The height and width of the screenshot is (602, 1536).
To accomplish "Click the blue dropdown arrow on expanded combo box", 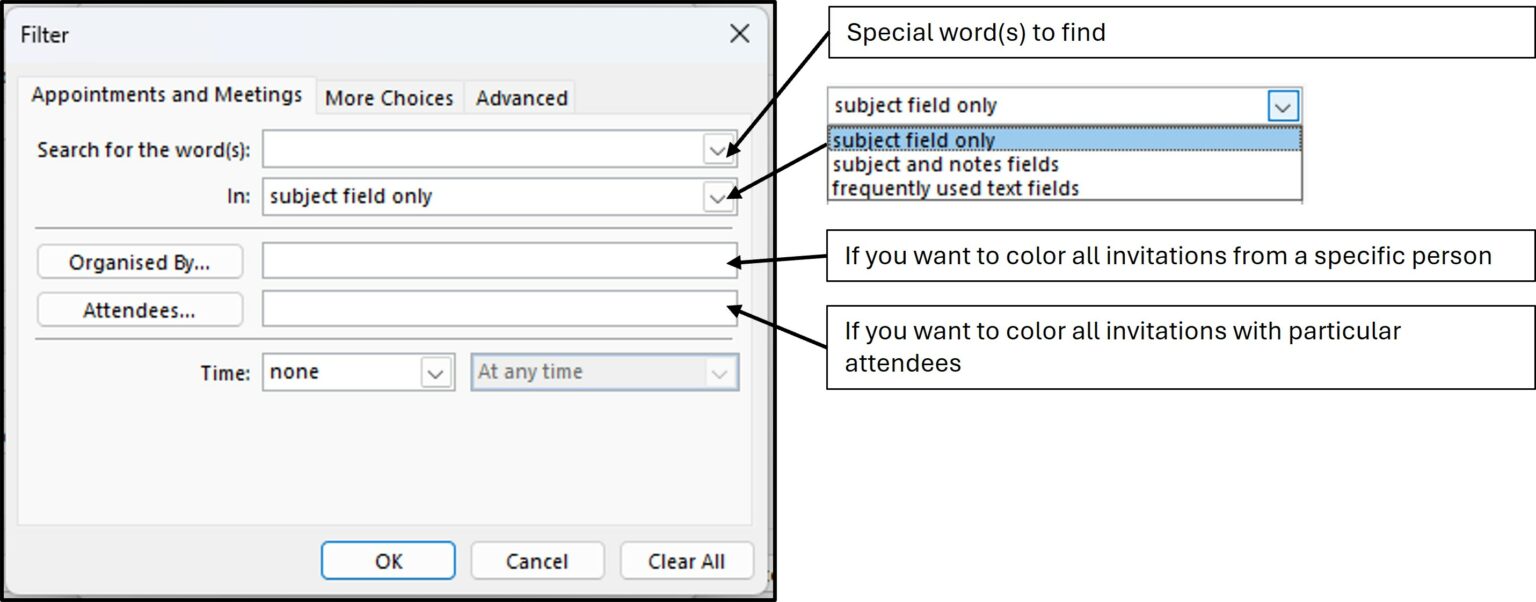I will (1283, 105).
